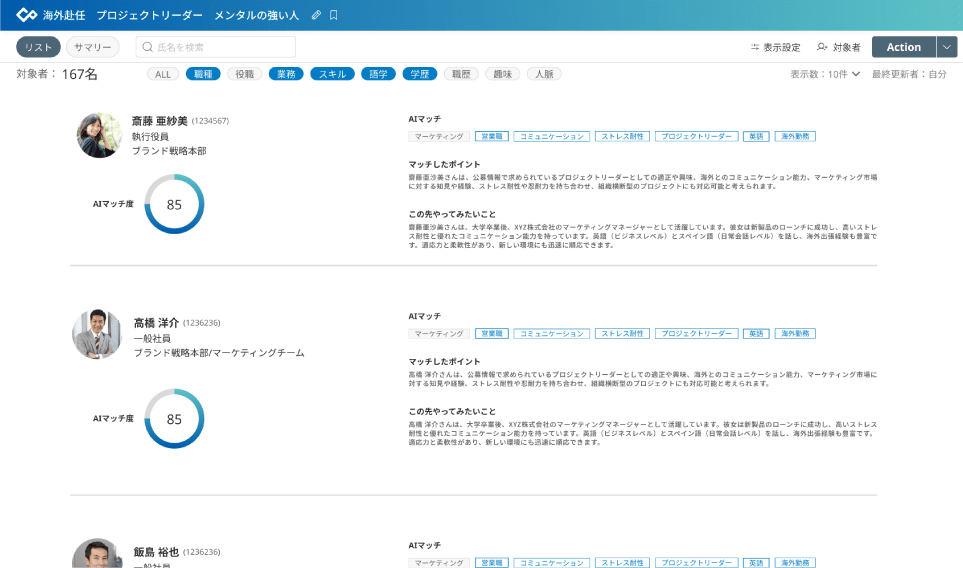963x568 pixels.
Task: Toggle the 役職 filter chip
Action: pyautogui.click(x=244, y=74)
